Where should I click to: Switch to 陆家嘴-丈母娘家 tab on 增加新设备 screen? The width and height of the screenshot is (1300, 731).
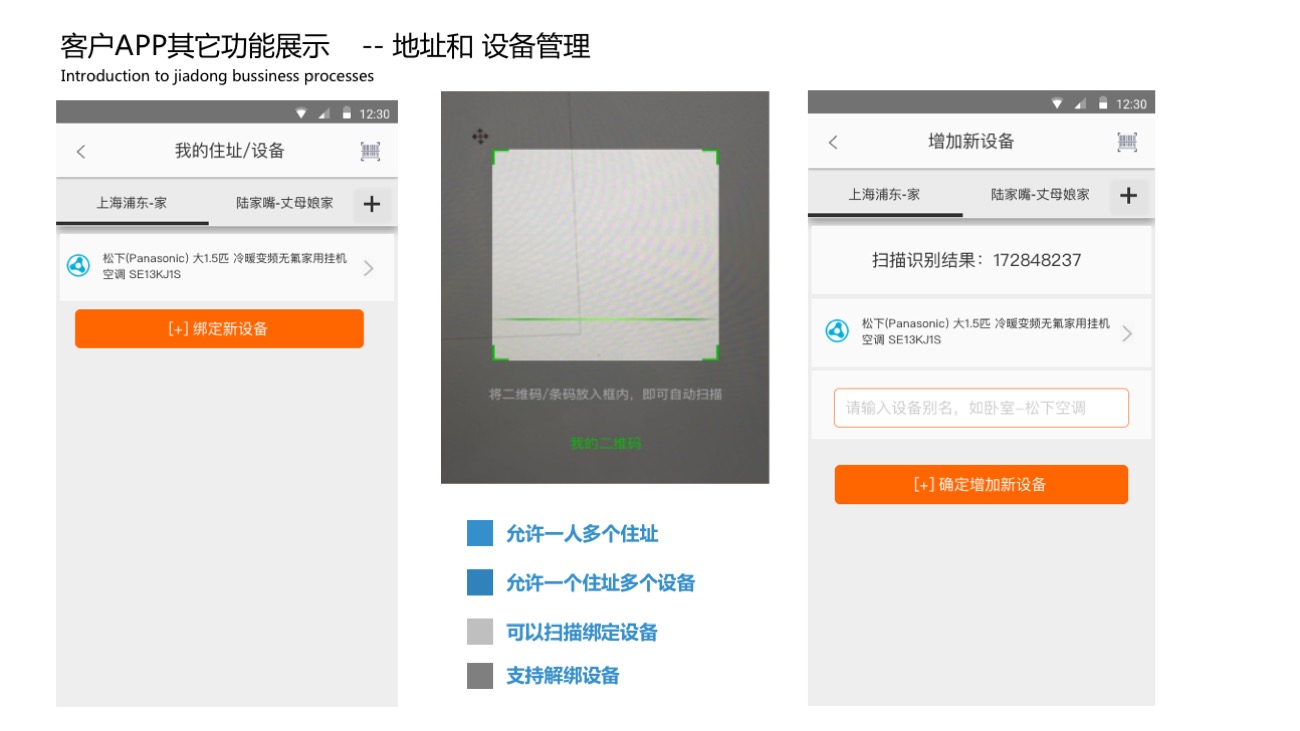pos(1040,195)
